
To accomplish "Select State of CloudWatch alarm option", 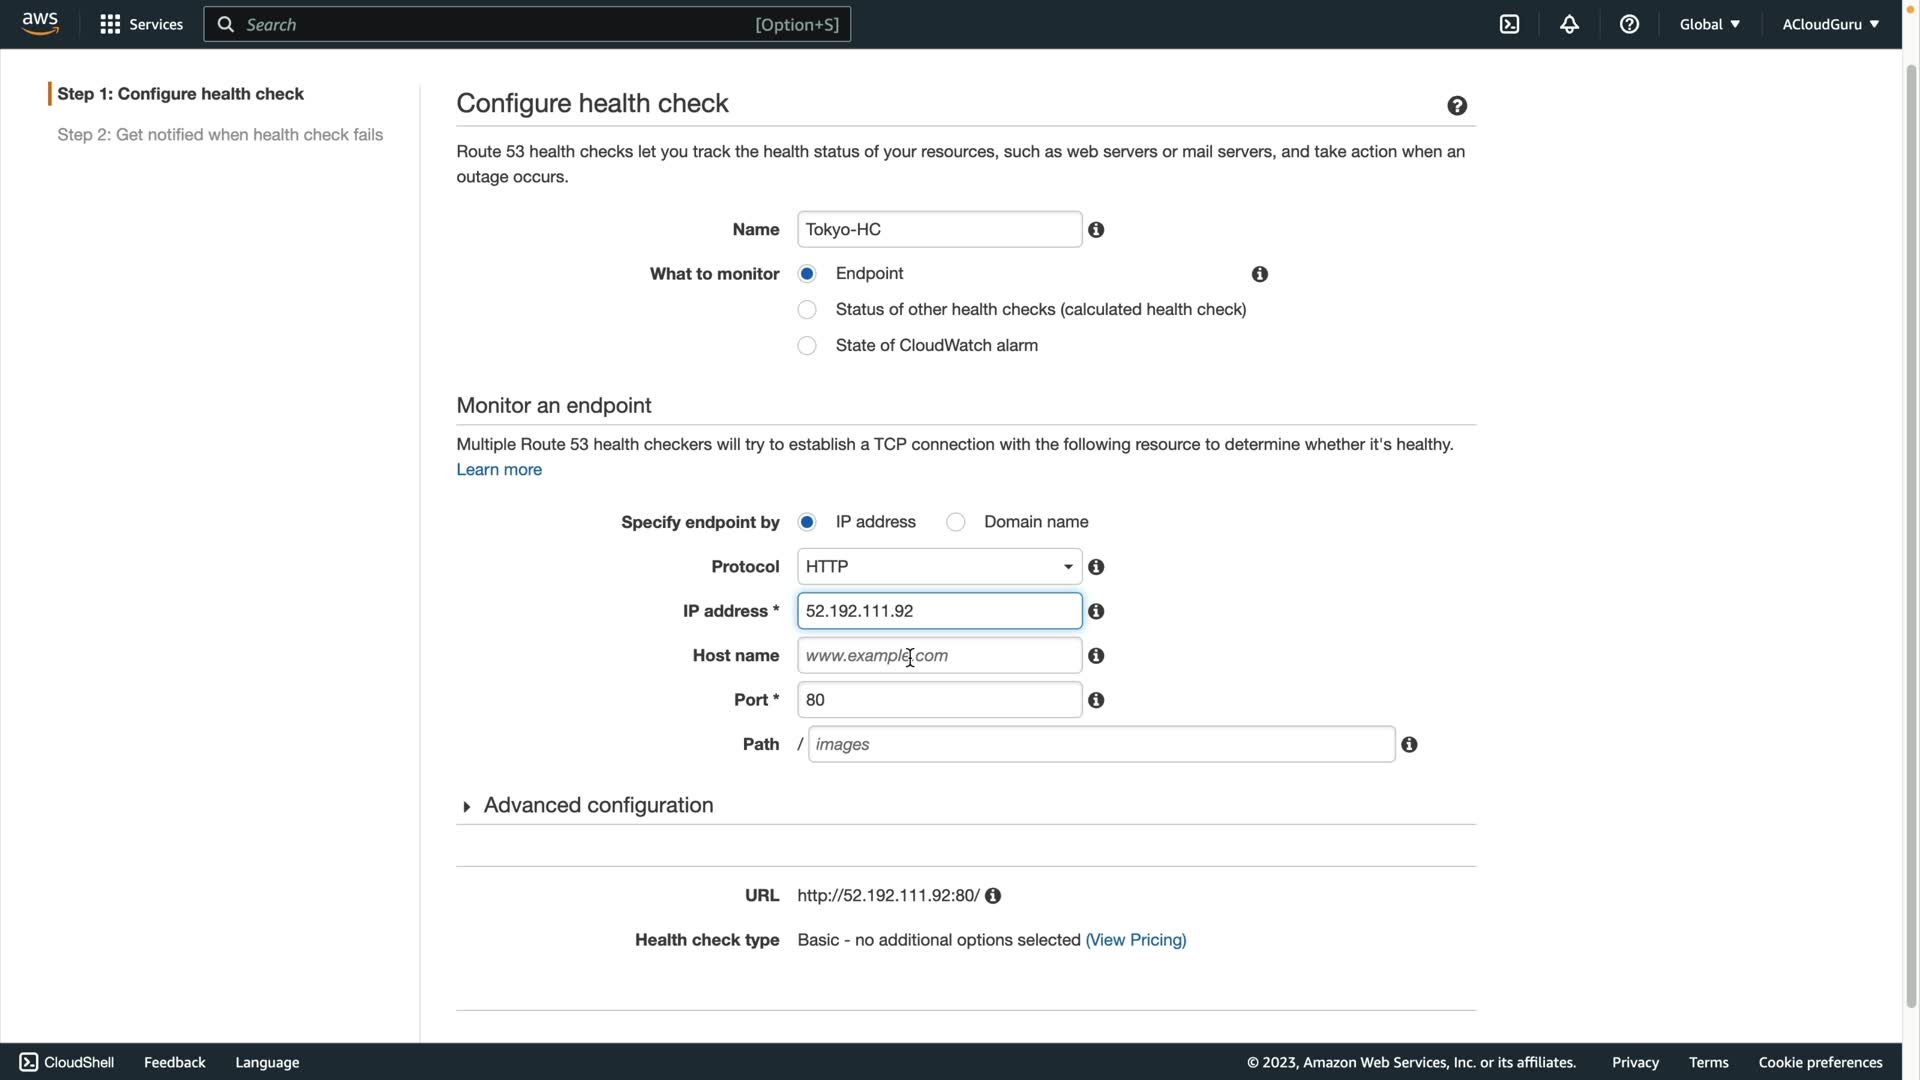I will pos(807,346).
